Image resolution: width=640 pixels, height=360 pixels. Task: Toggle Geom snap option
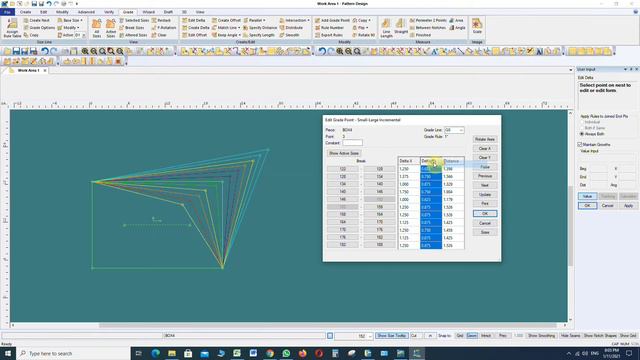tap(472, 336)
